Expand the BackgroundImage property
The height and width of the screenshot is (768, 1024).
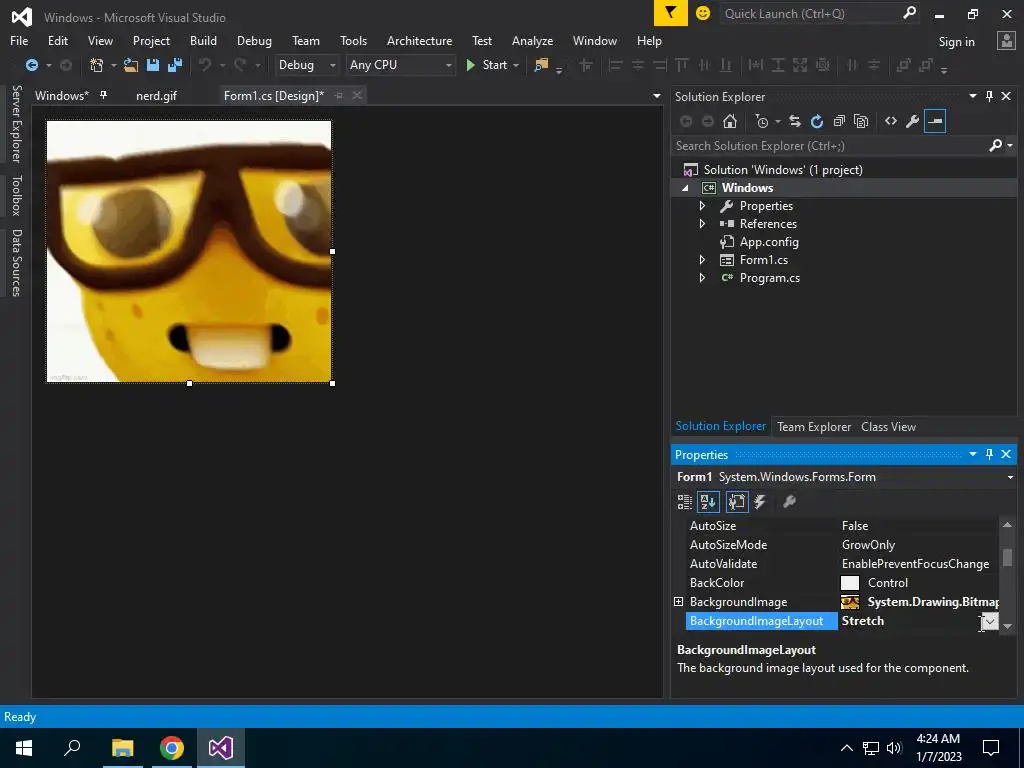[x=679, y=601]
